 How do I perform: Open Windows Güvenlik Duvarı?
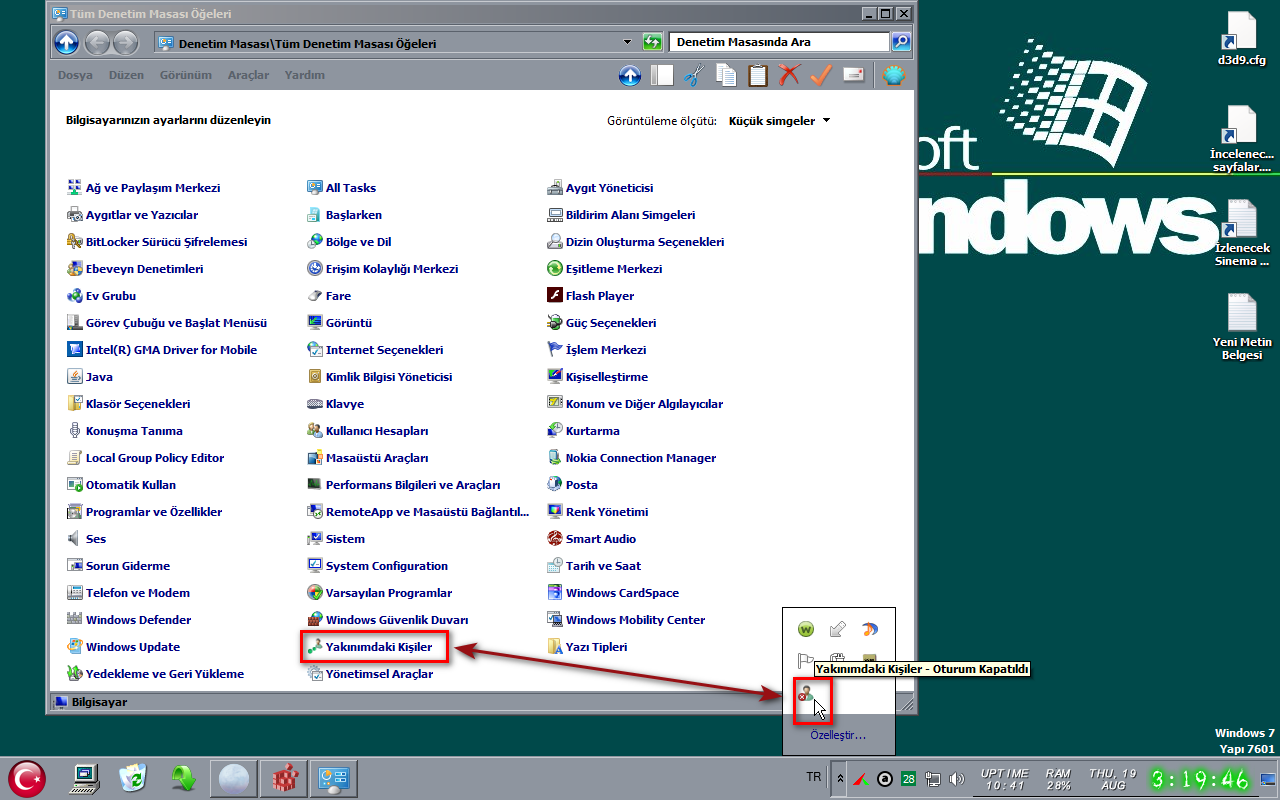click(x=387, y=620)
